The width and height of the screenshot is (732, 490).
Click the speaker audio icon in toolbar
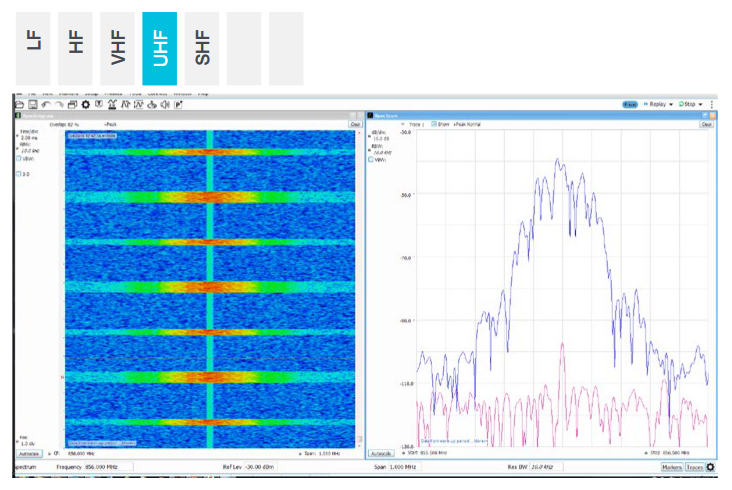pos(165,104)
